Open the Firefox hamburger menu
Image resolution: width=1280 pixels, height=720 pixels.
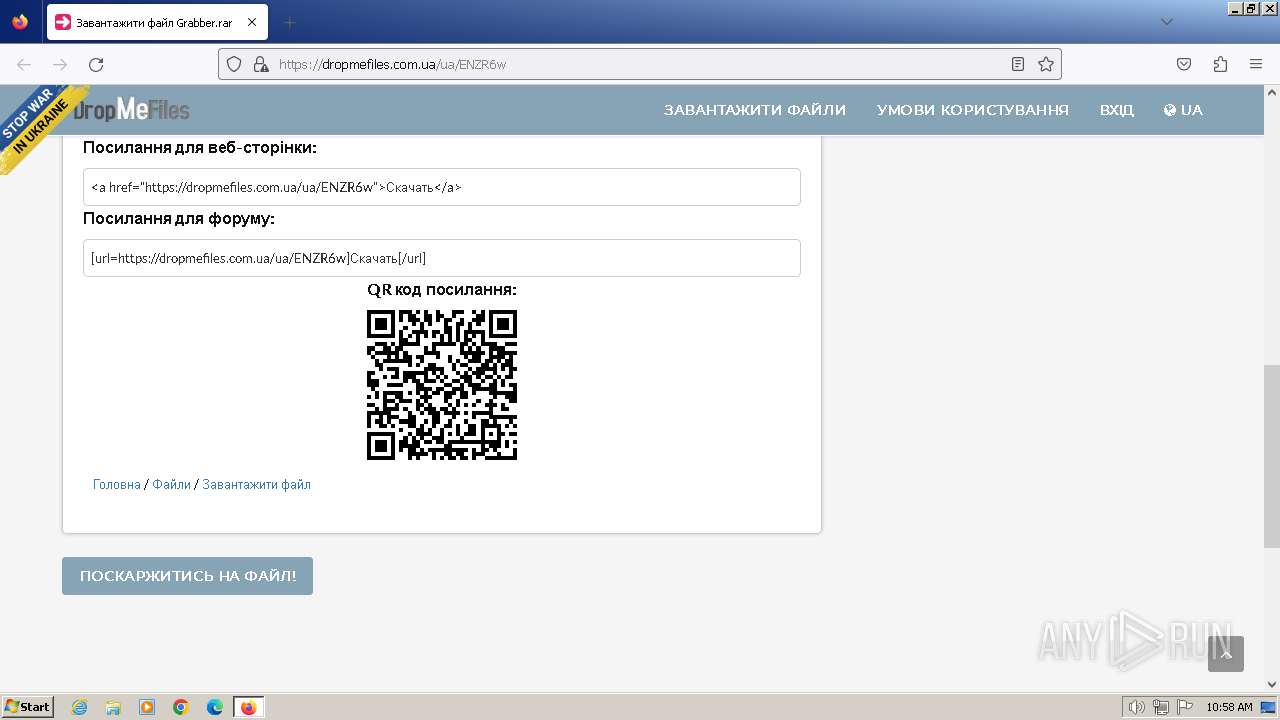[1256, 64]
